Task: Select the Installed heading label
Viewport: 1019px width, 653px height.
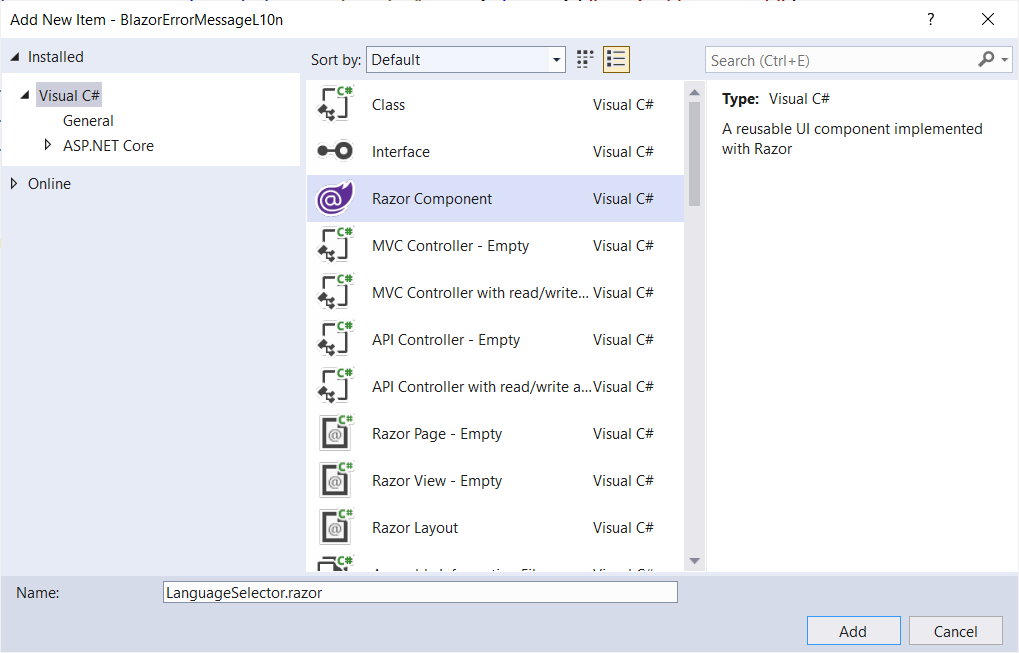Action: pyautogui.click(x=56, y=57)
